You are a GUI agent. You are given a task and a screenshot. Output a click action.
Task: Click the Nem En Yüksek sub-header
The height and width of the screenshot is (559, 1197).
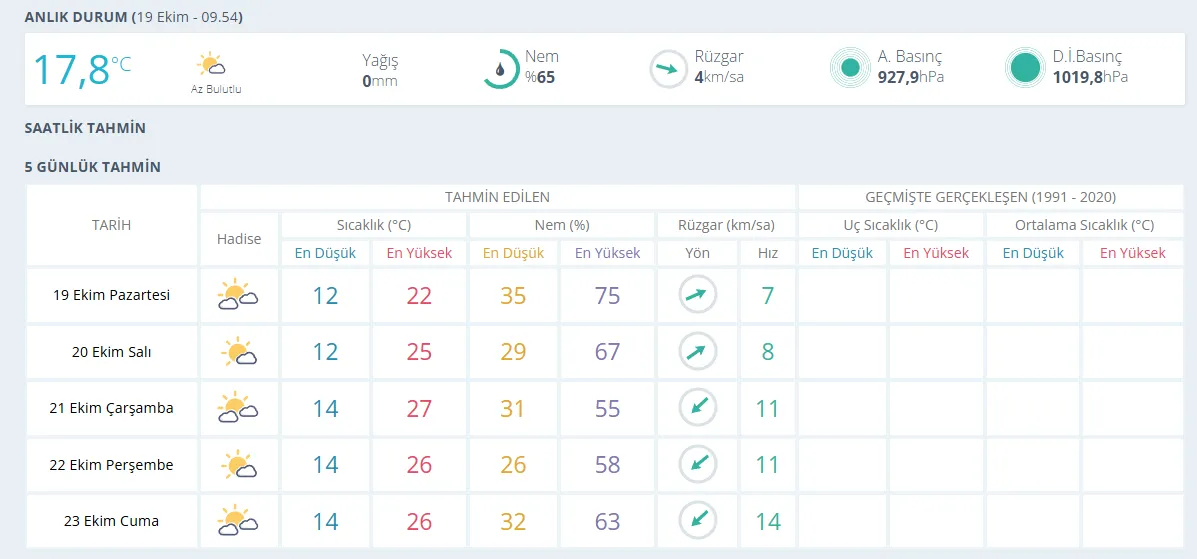(x=608, y=254)
